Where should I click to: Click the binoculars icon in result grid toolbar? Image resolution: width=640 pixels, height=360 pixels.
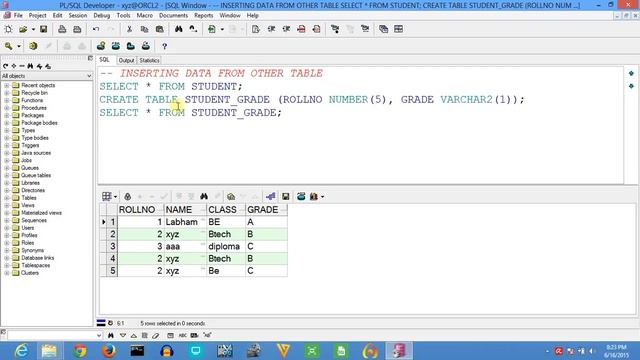(x=204, y=196)
